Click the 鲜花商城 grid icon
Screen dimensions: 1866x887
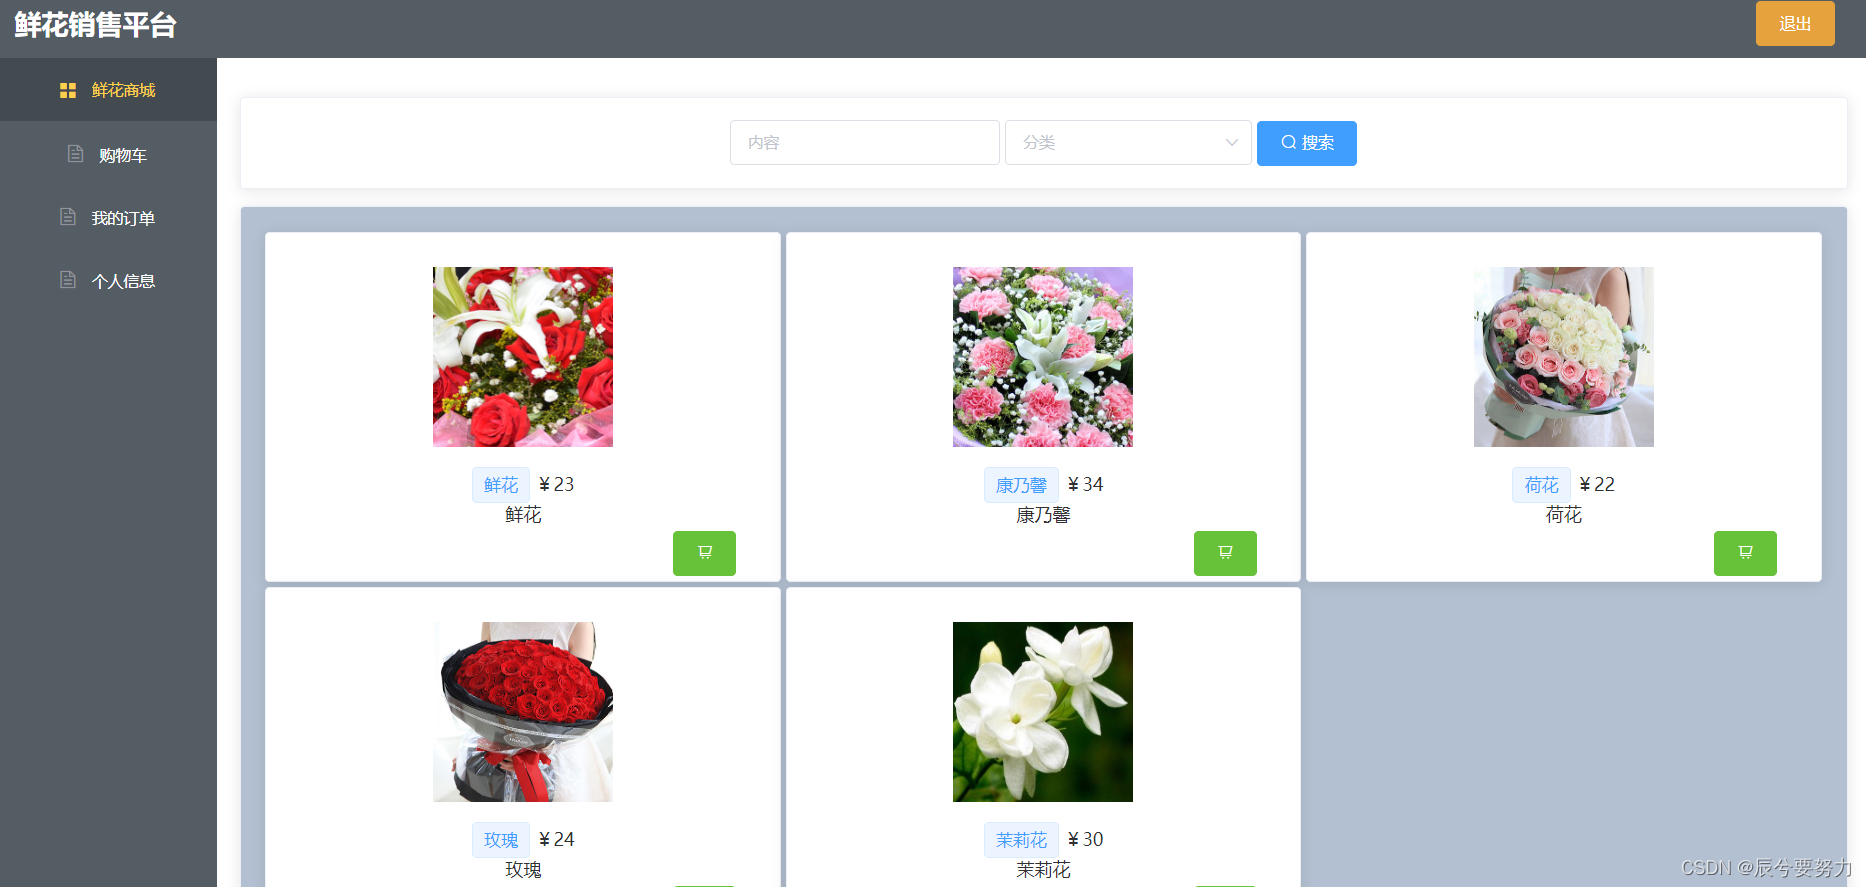(68, 90)
